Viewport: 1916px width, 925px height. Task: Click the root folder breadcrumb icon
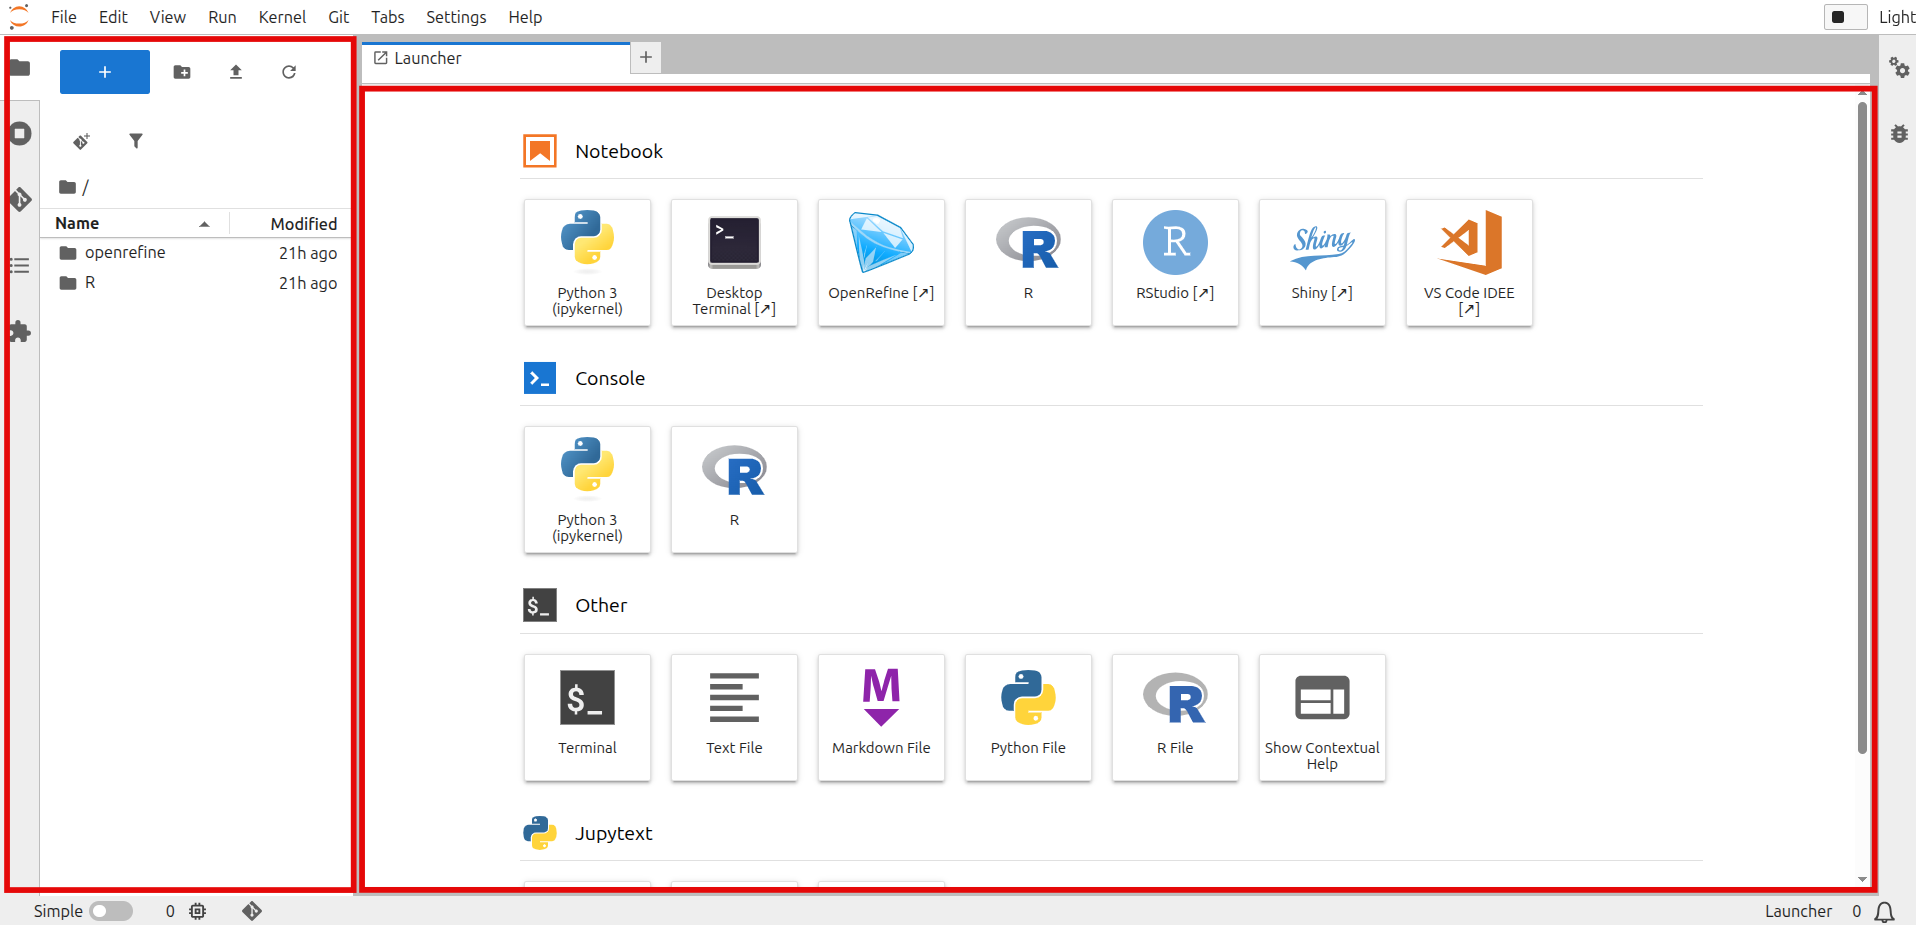click(67, 187)
